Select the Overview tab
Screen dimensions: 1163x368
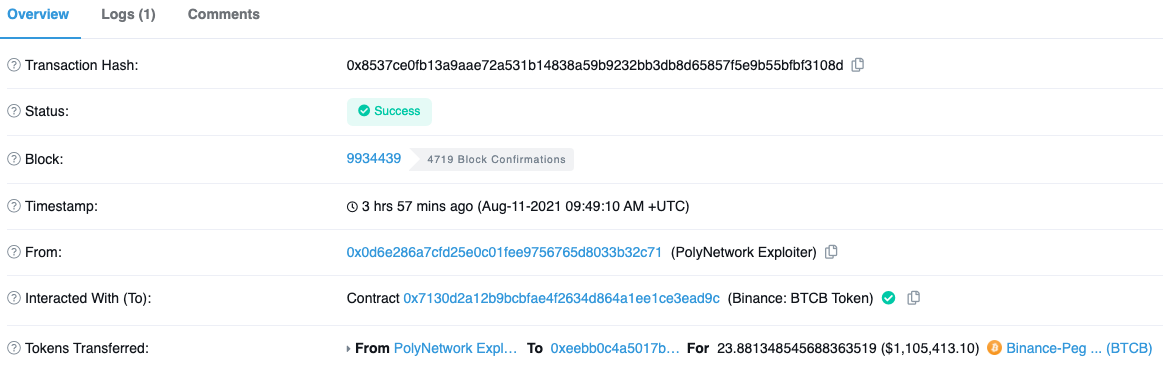point(38,14)
